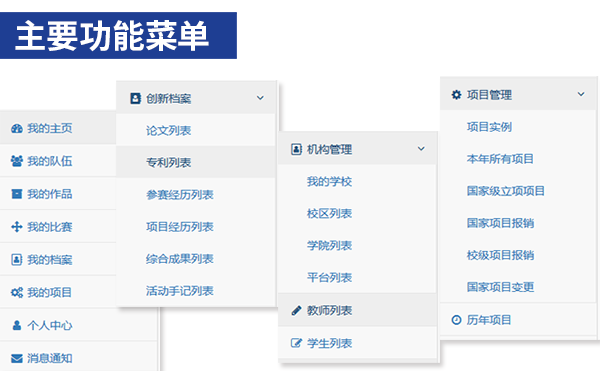This screenshot has height=371, width=600.
Task: Select 专利列表 submenu item
Action: pyautogui.click(x=196, y=163)
